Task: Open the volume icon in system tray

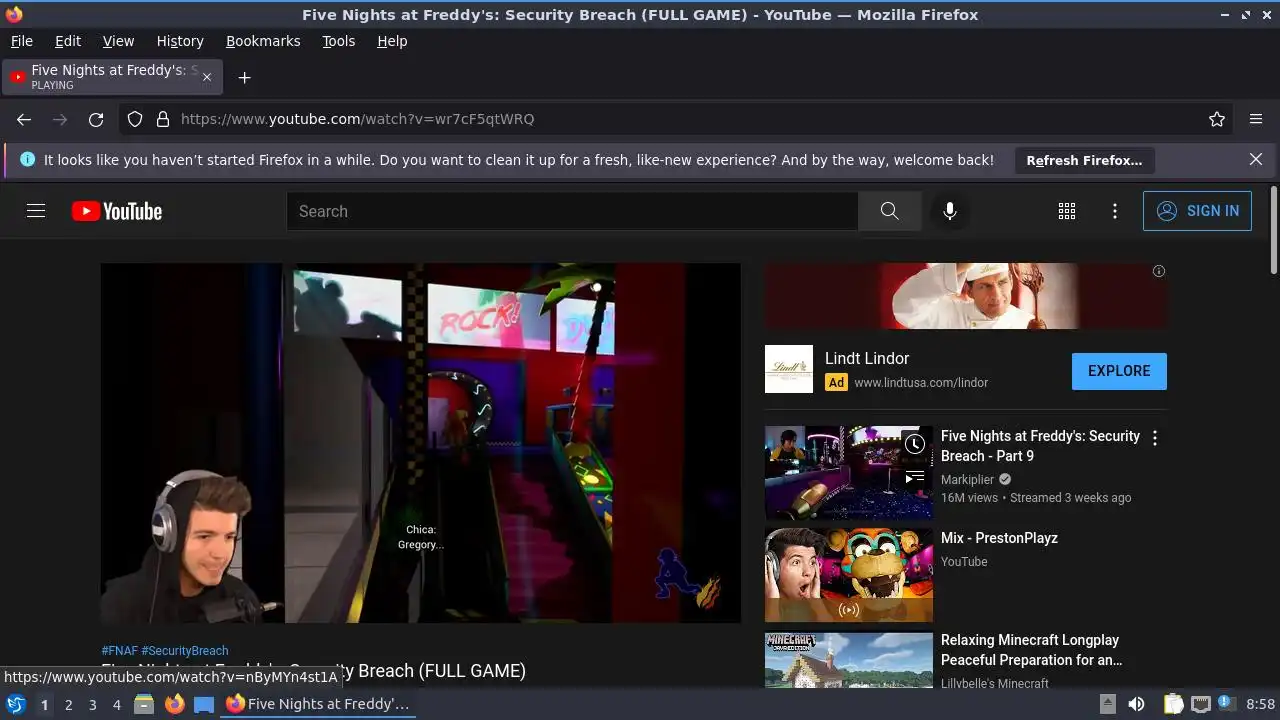Action: (x=1136, y=704)
